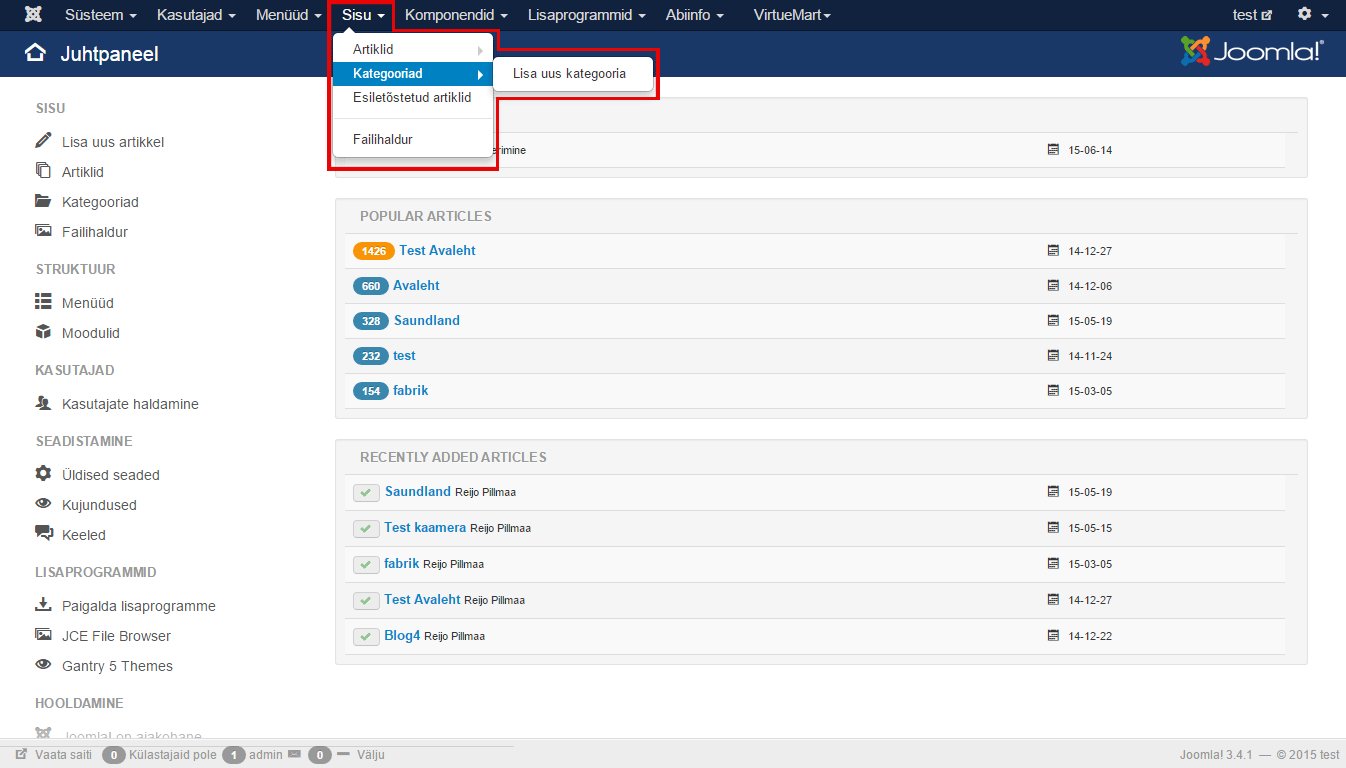Screen dimensions: 1346x768
Task: Open Kasutajate haldamine sidebar link
Action: tap(130, 404)
